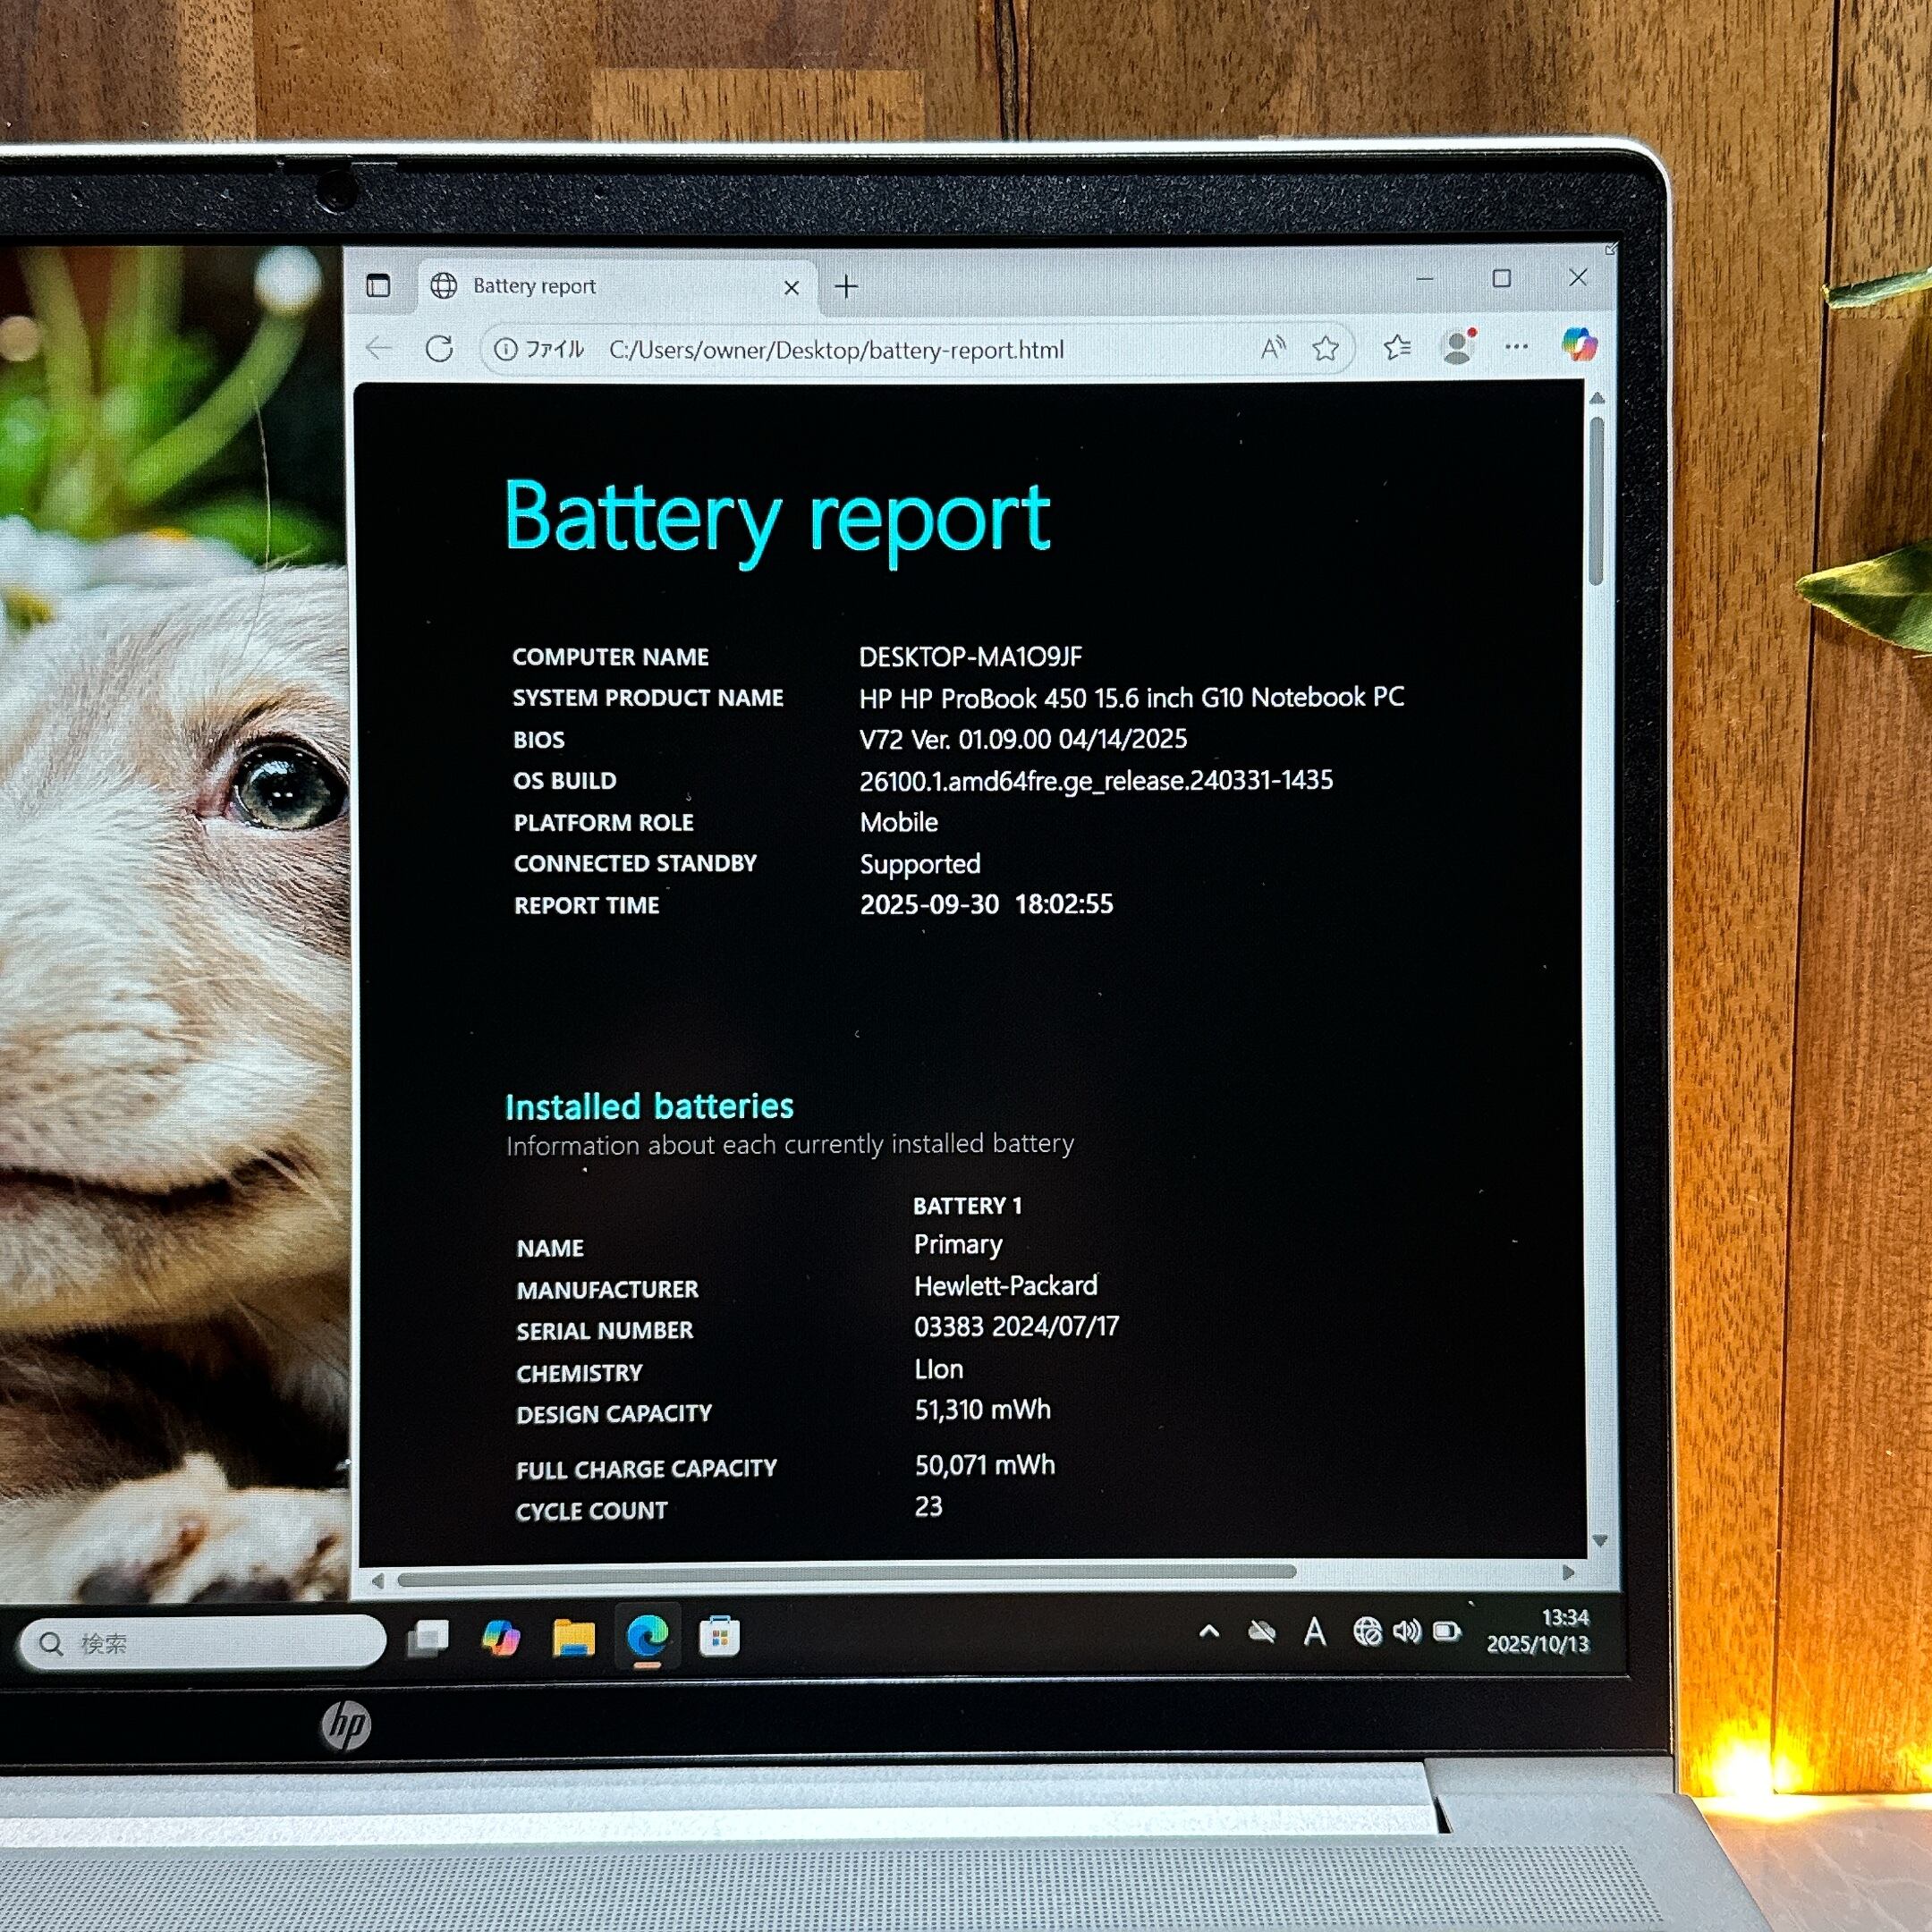Toggle the IME input mode A indicator
1932x1932 pixels.
[x=1314, y=1633]
